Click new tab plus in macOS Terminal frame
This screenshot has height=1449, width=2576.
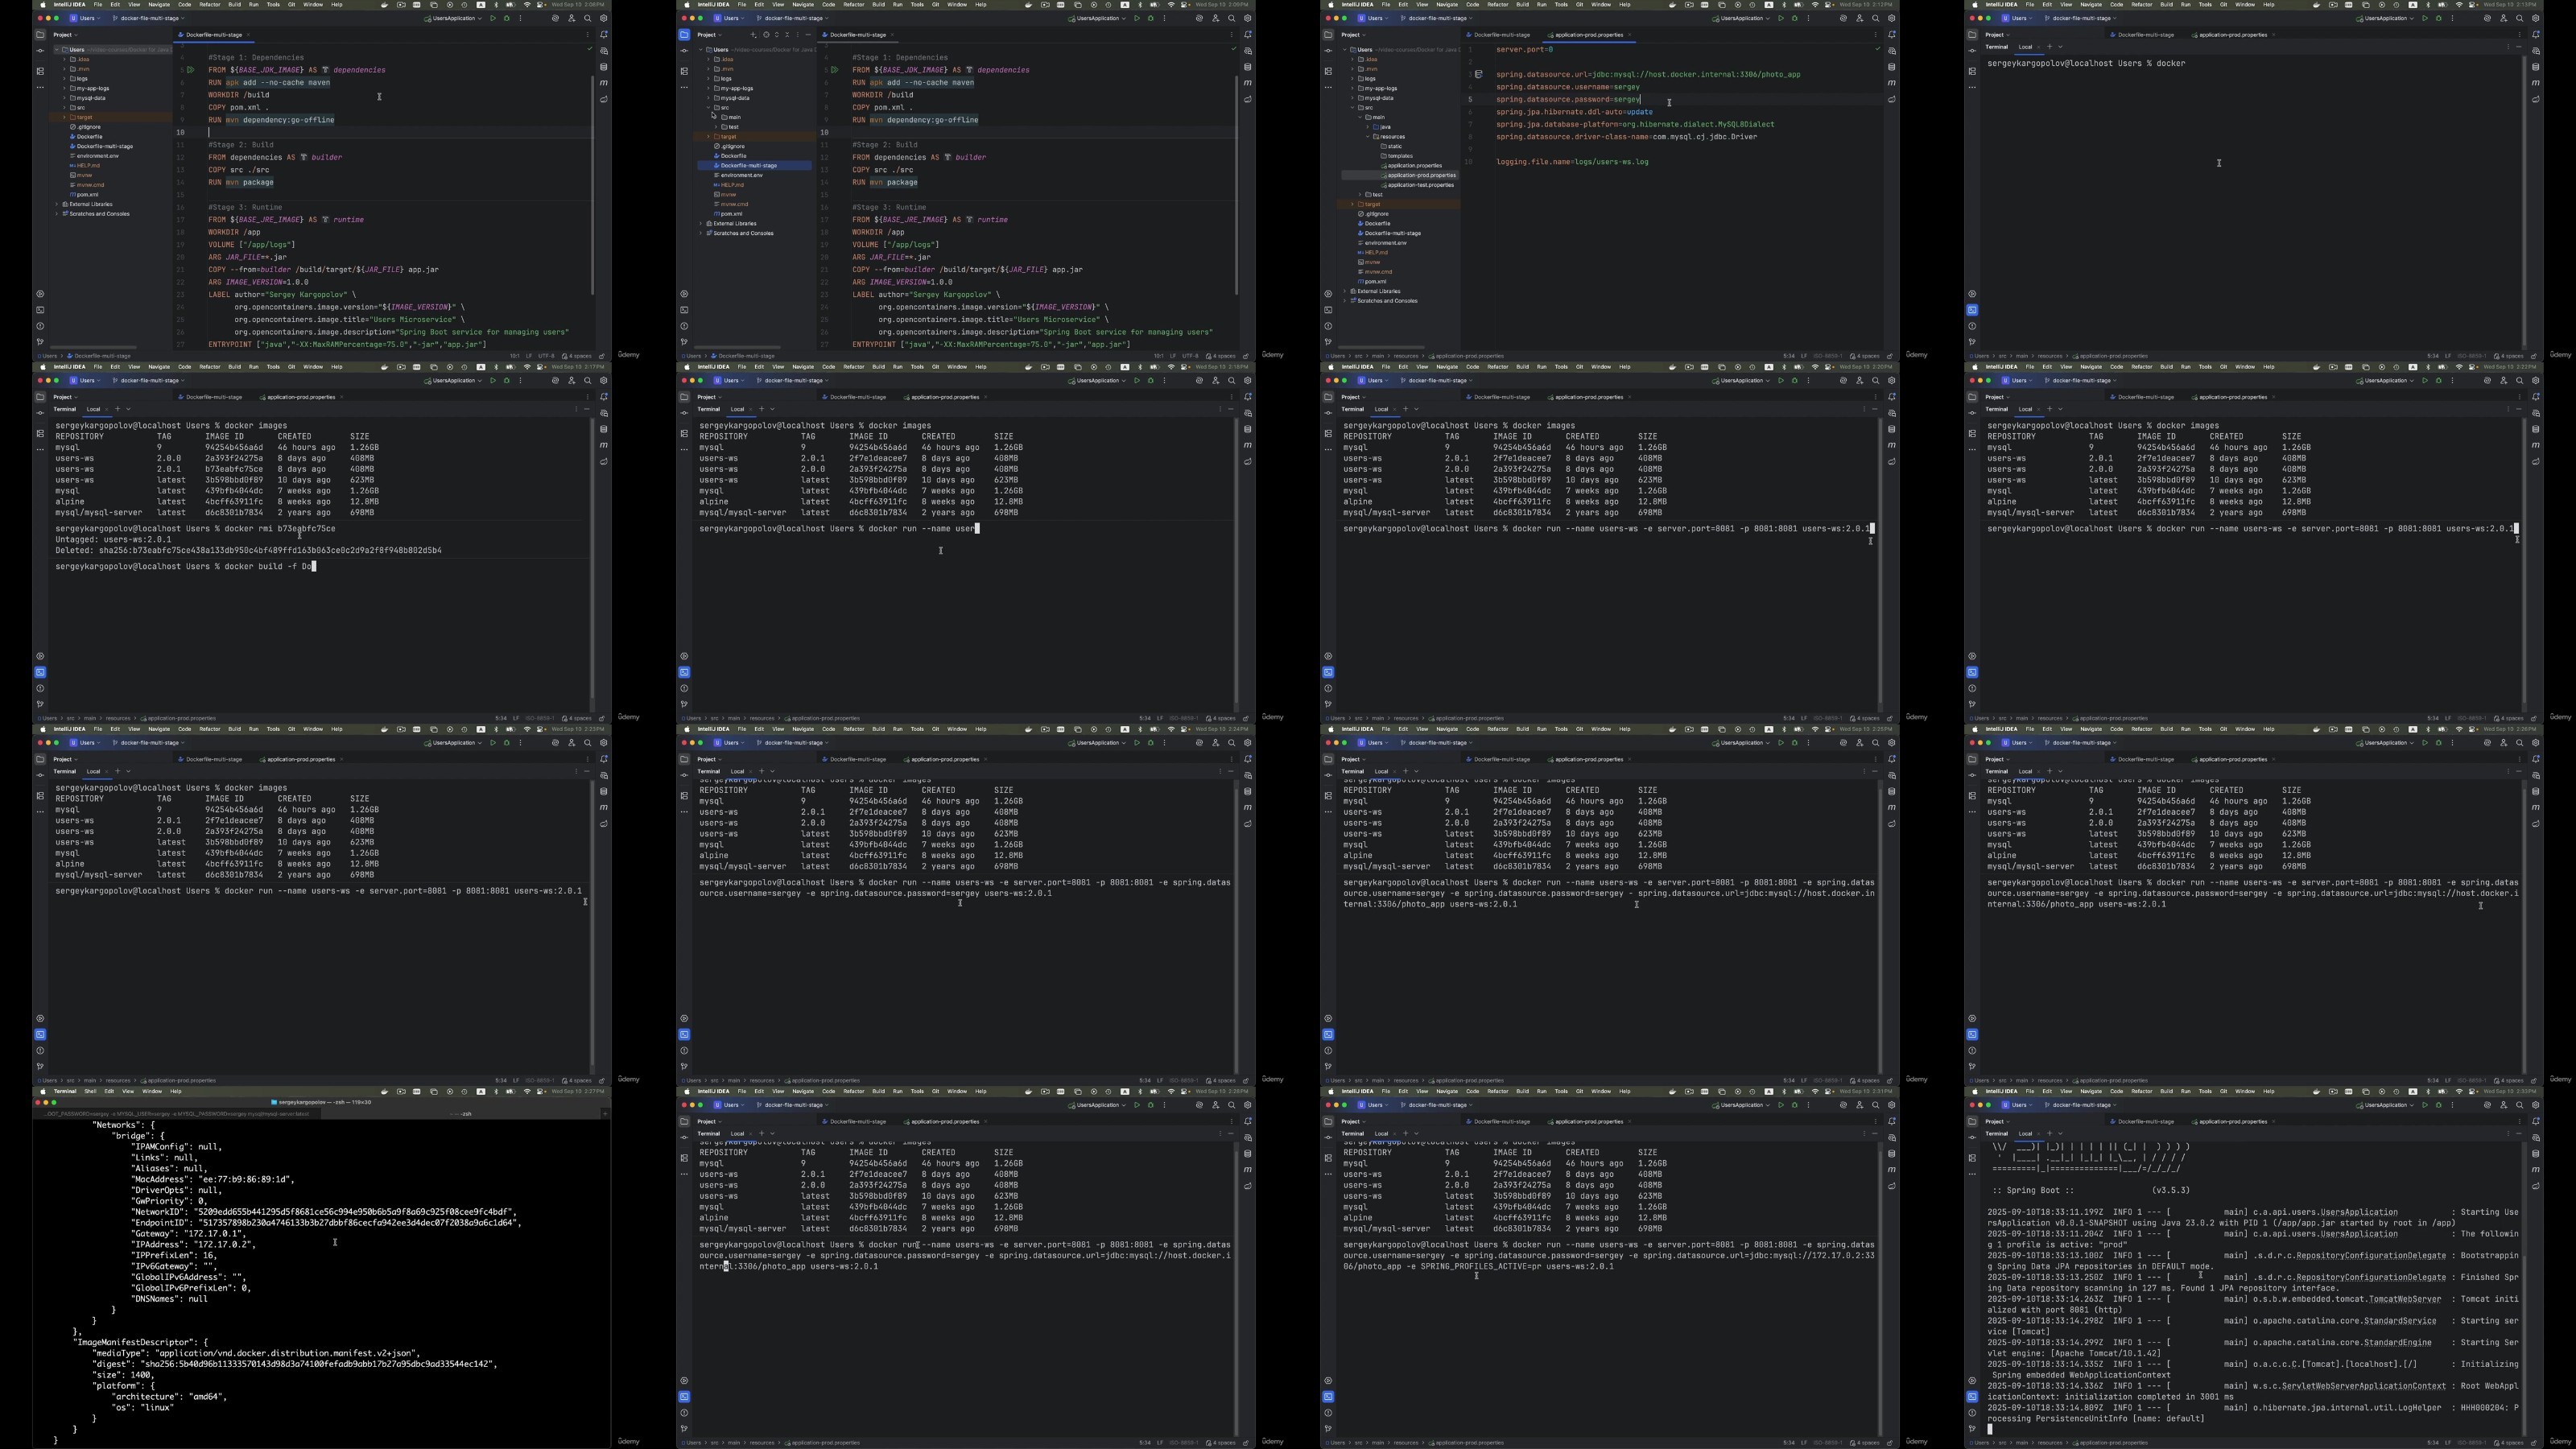(605, 1114)
